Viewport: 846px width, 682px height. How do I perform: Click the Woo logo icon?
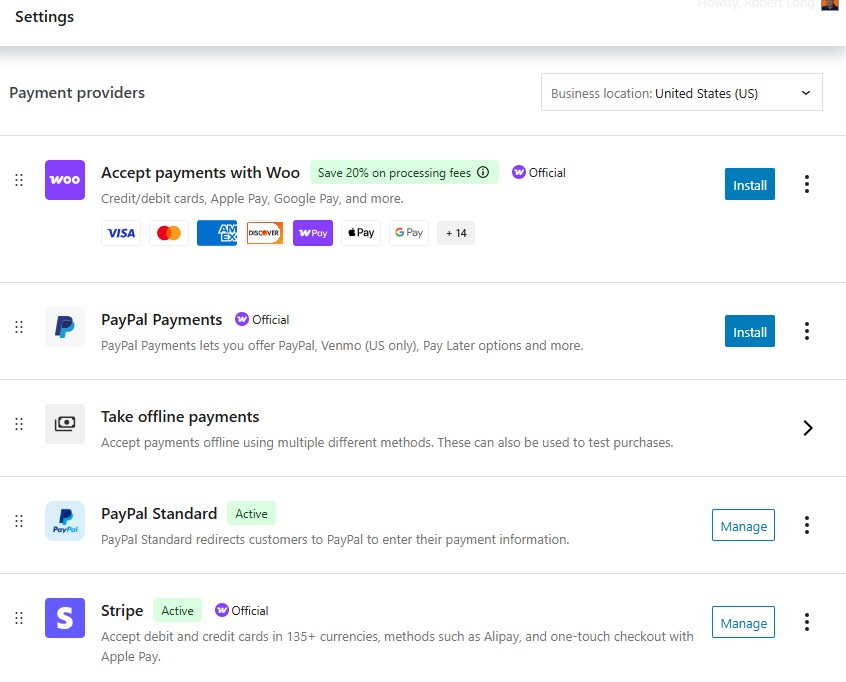(x=64, y=180)
